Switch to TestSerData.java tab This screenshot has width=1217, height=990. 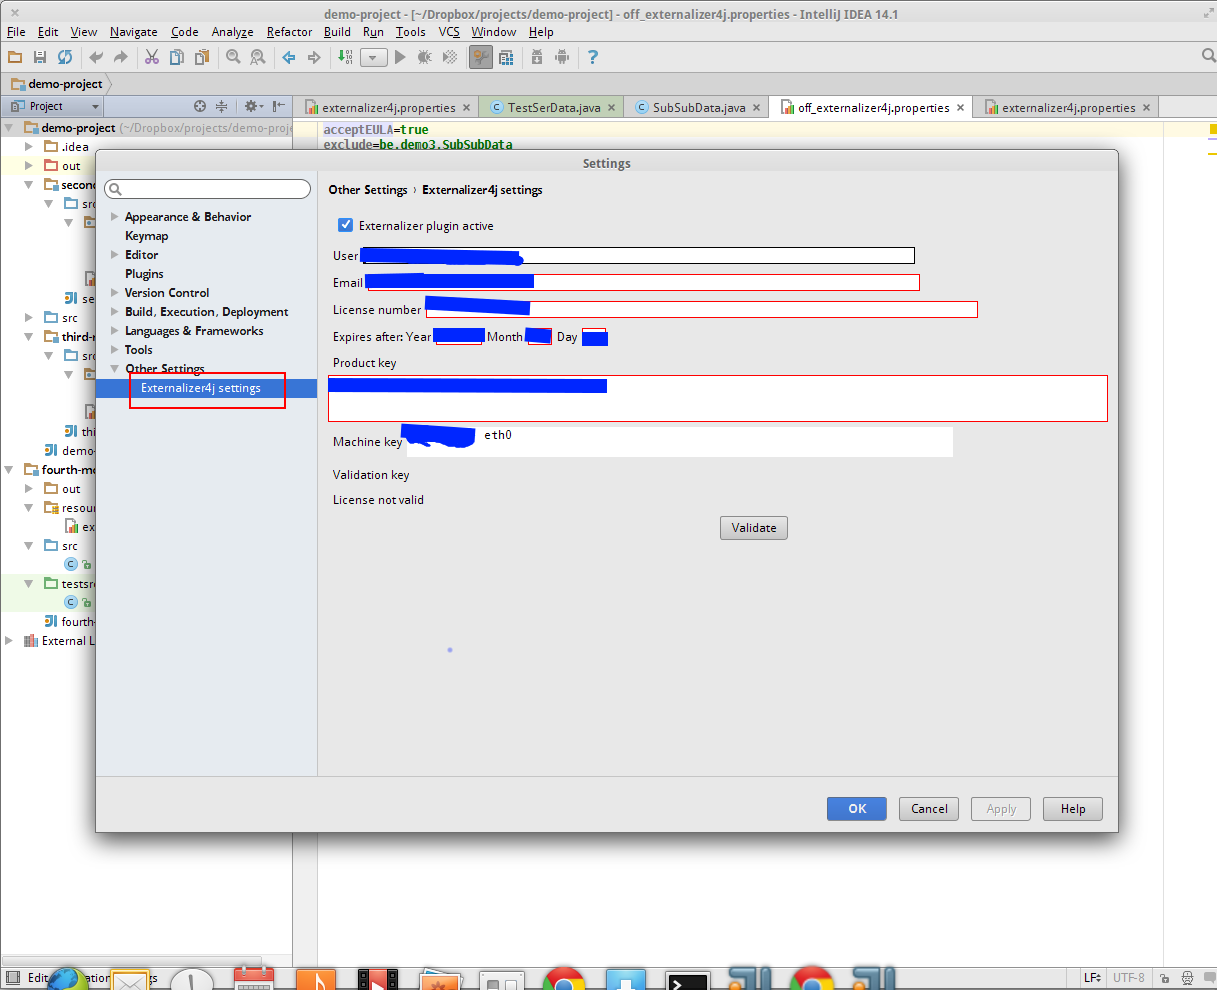553,108
